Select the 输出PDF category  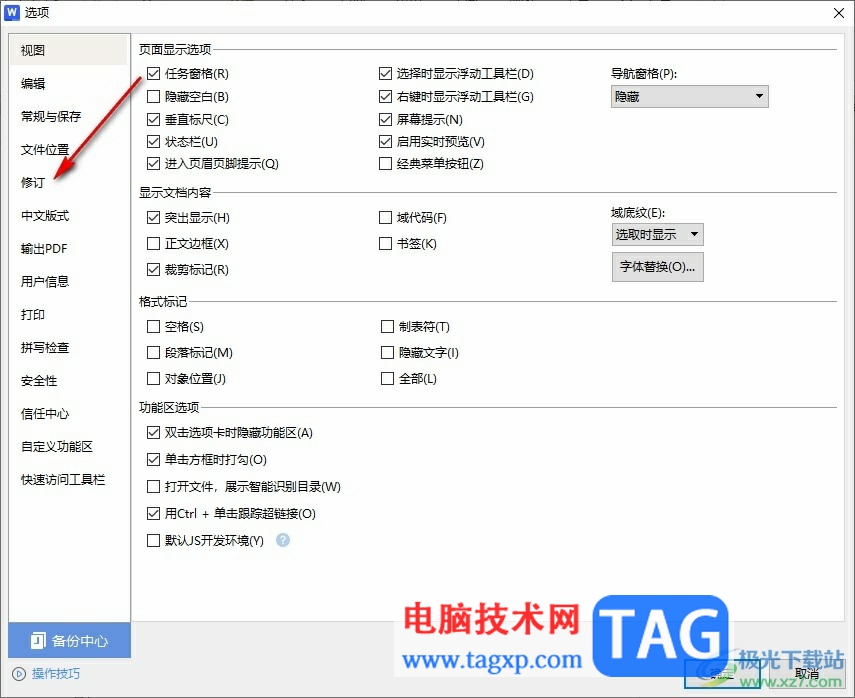pyautogui.click(x=69, y=249)
